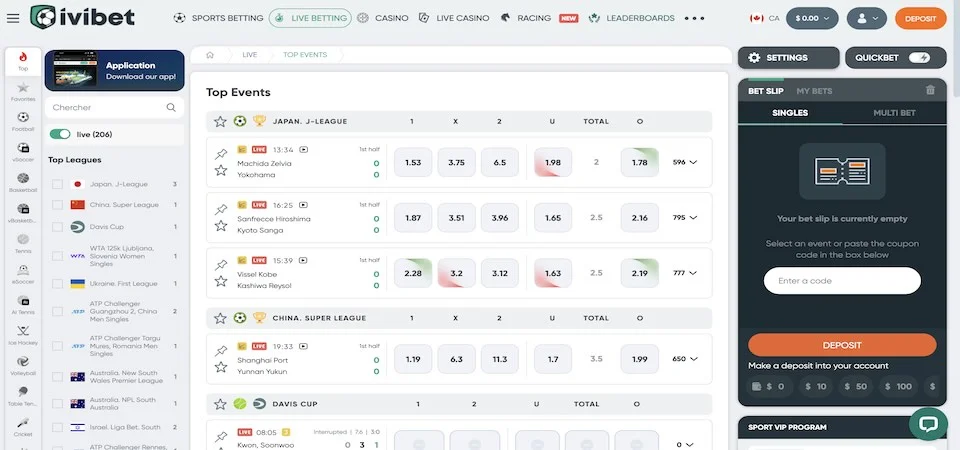The image size is (960, 450).
Task: Pin the Vissel Kobe match
Action: pyautogui.click(x=221, y=265)
